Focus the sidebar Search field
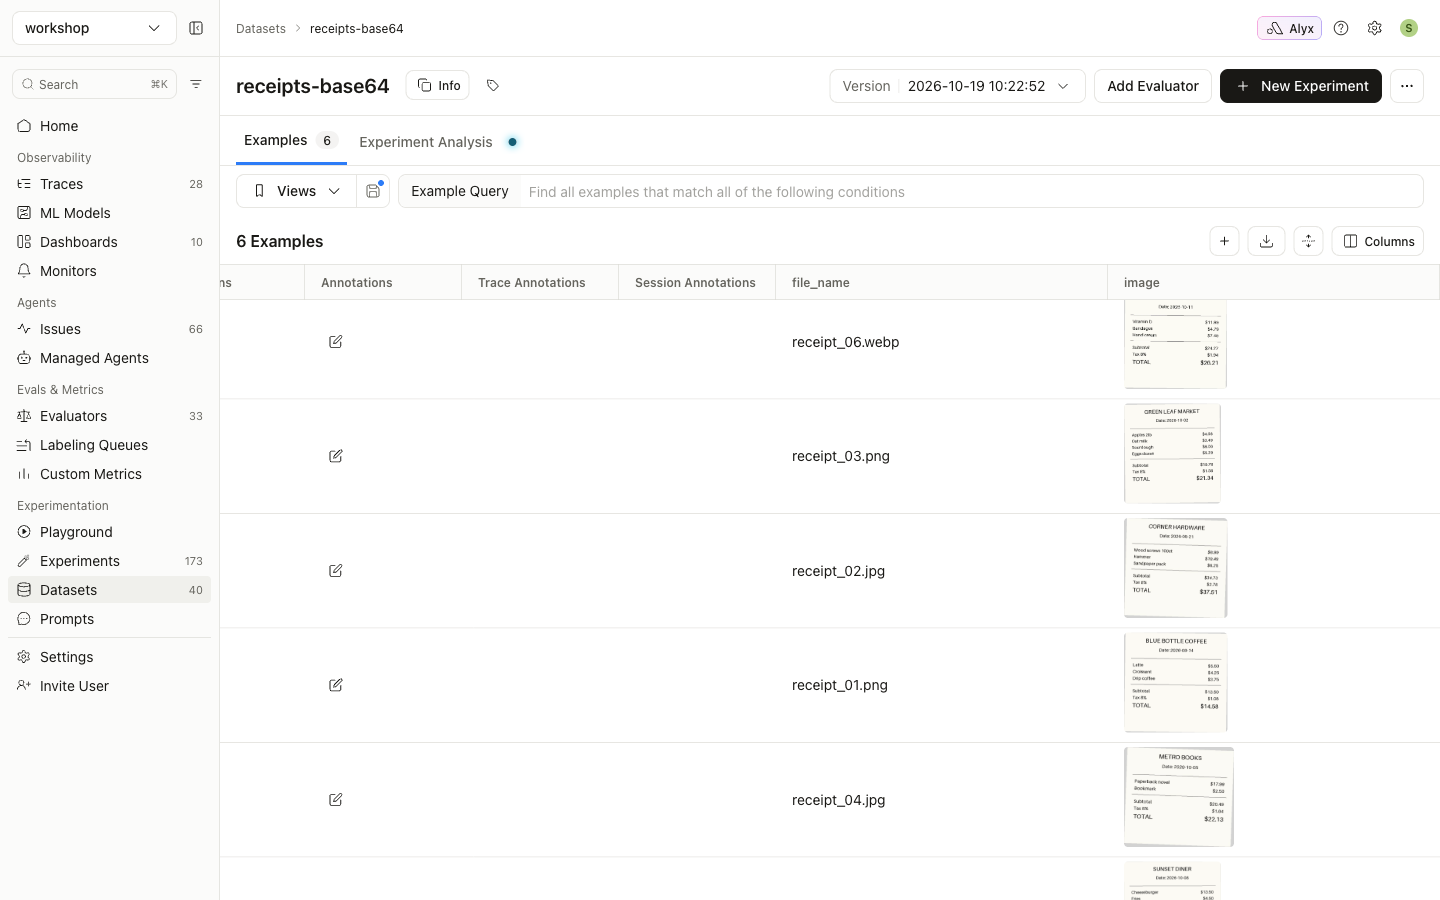 (94, 84)
